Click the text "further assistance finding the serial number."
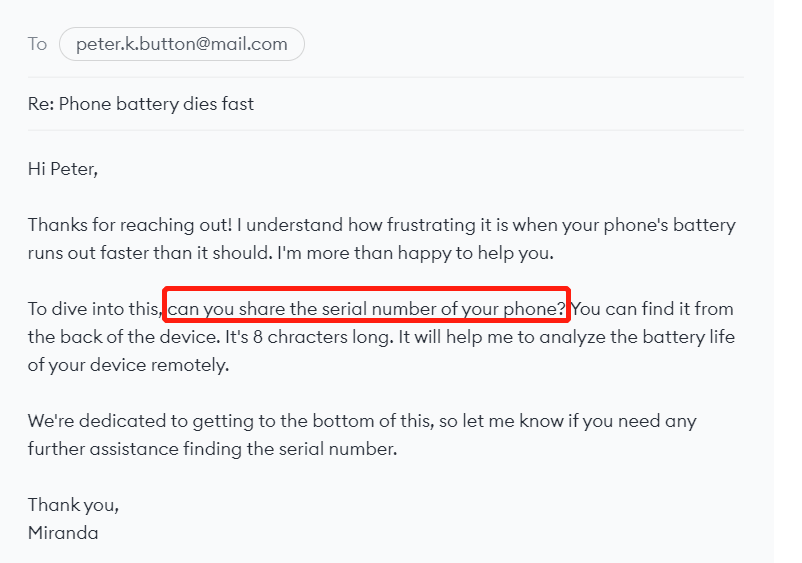The width and height of the screenshot is (802, 563). pos(212,449)
